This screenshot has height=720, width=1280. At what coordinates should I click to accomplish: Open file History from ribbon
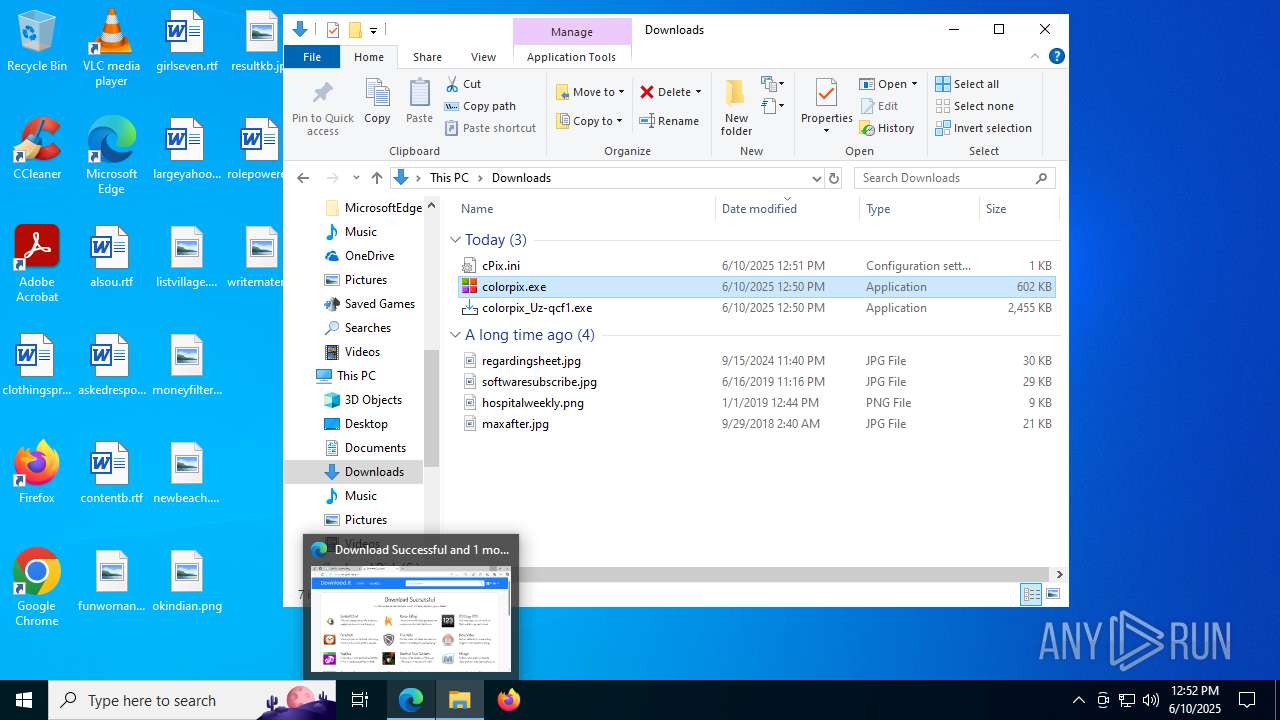(886, 128)
